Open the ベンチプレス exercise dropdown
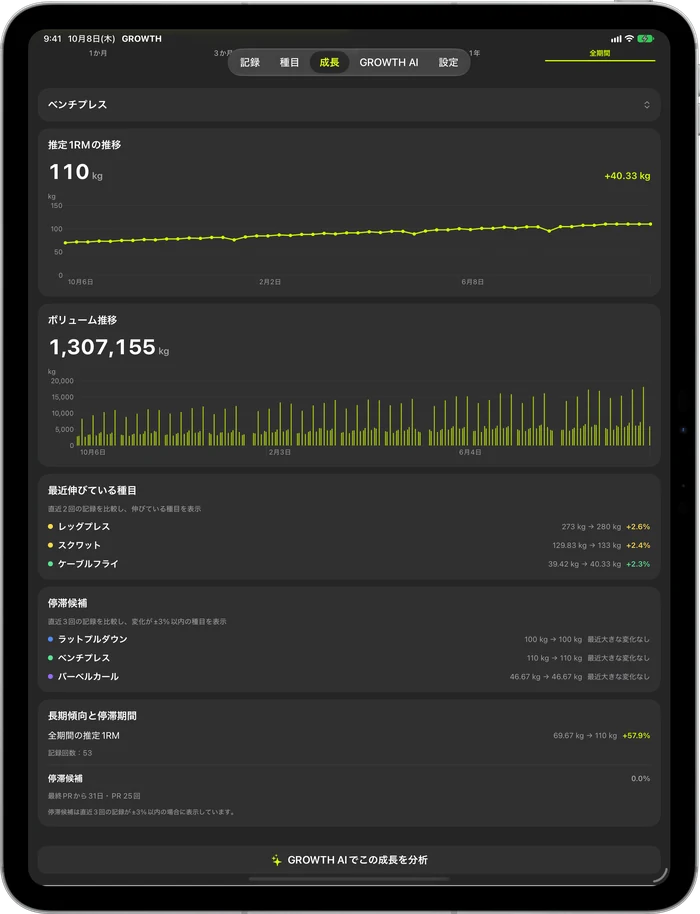This screenshot has height=914, width=700. click(x=349, y=105)
